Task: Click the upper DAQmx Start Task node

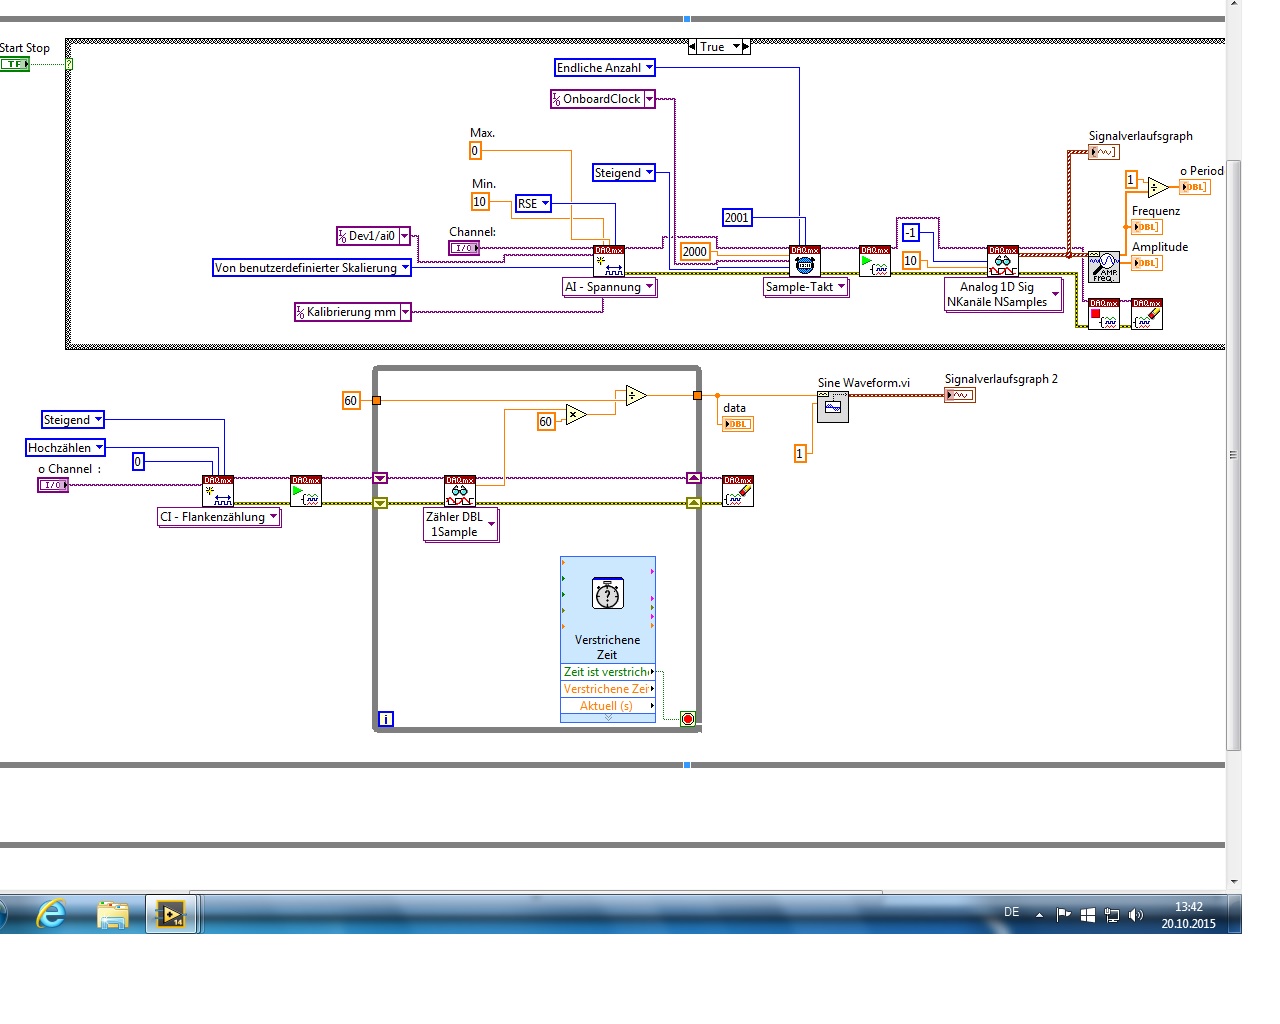Action: pyautogui.click(x=875, y=261)
